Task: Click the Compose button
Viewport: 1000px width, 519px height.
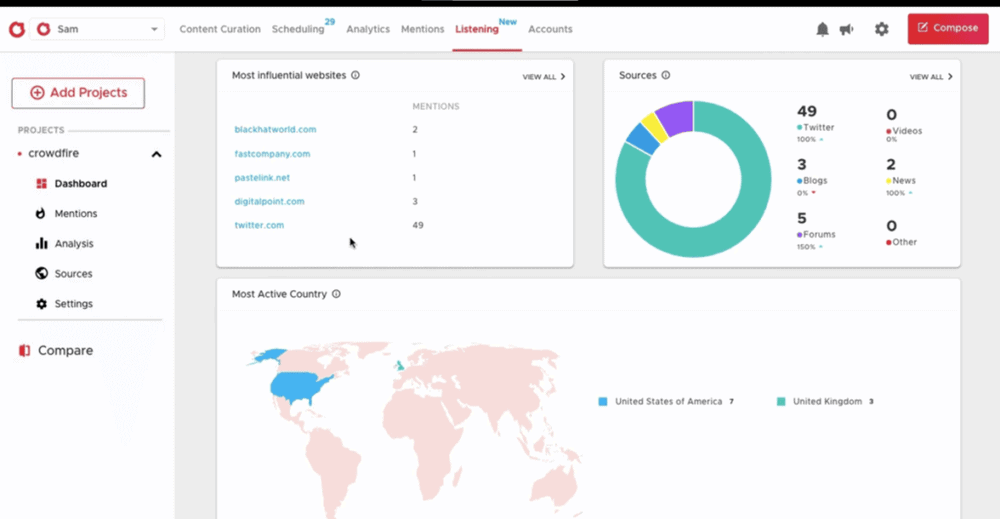Action: (948, 29)
